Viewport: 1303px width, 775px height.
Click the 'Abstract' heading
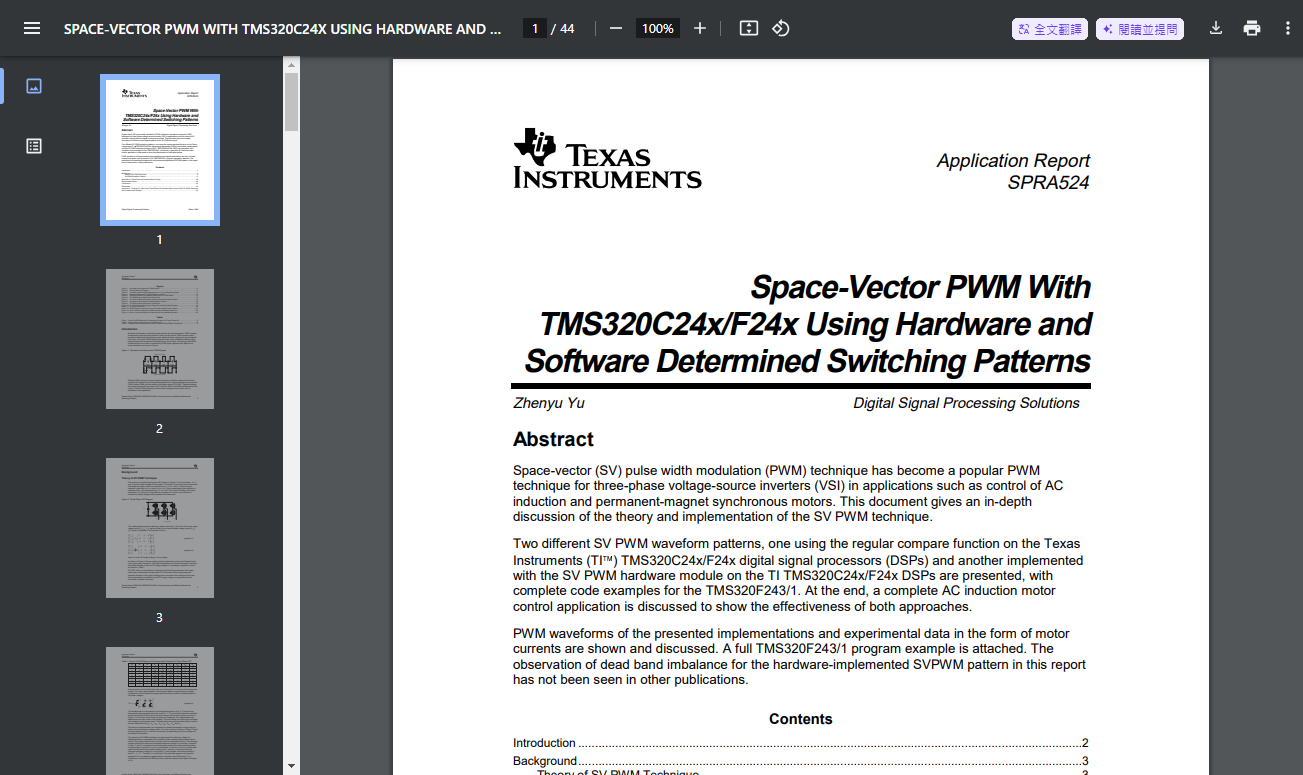(553, 439)
